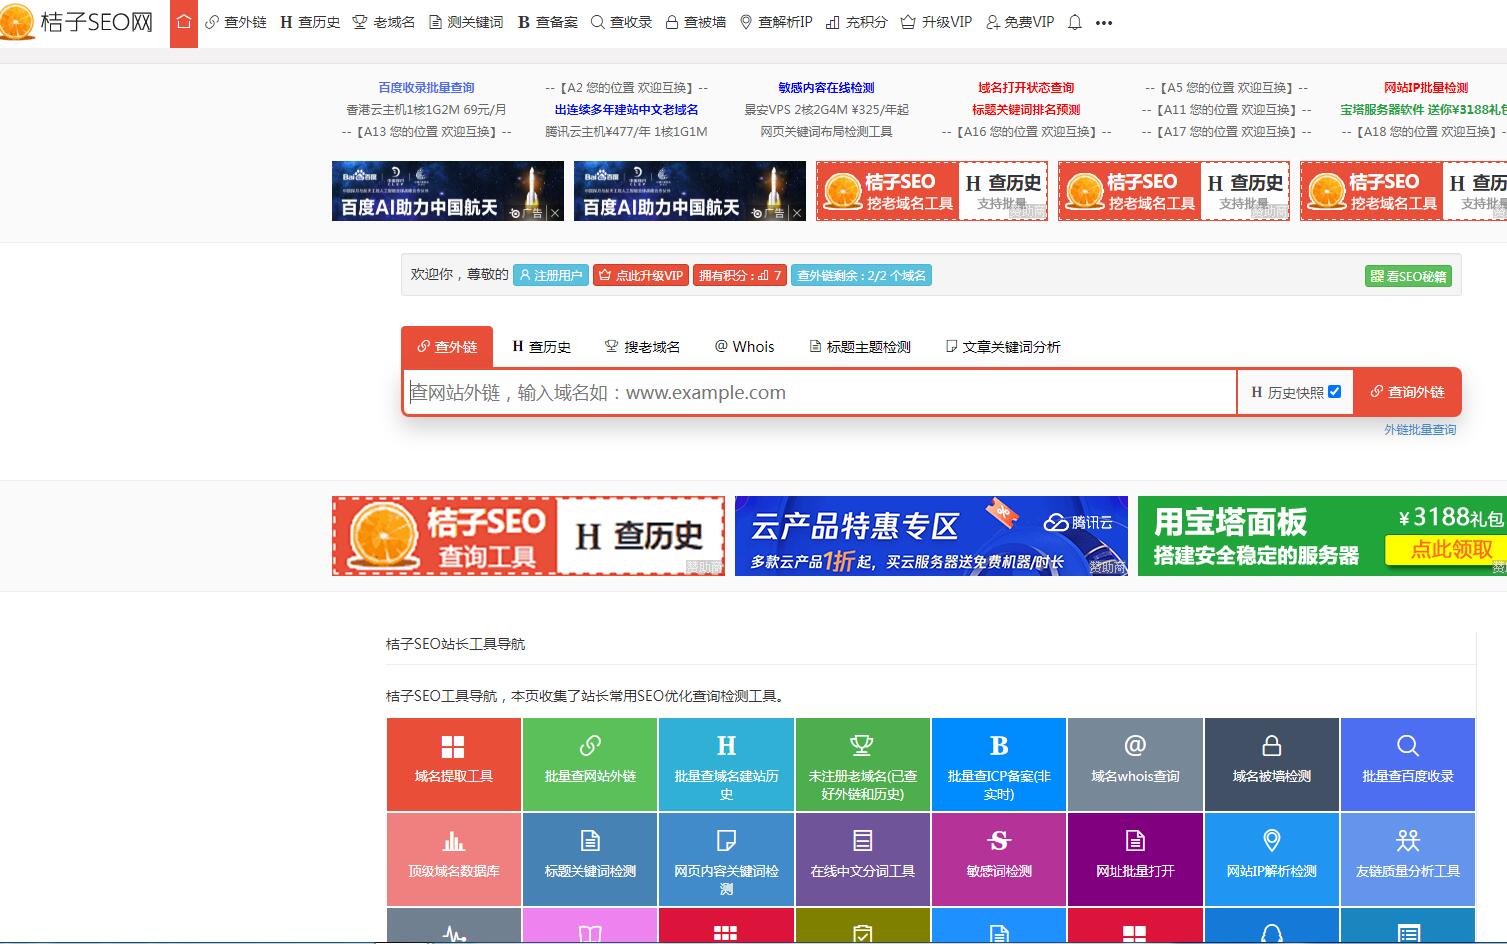Open 在线中文分词工具 tile
The width and height of the screenshot is (1507, 944).
[863, 859]
